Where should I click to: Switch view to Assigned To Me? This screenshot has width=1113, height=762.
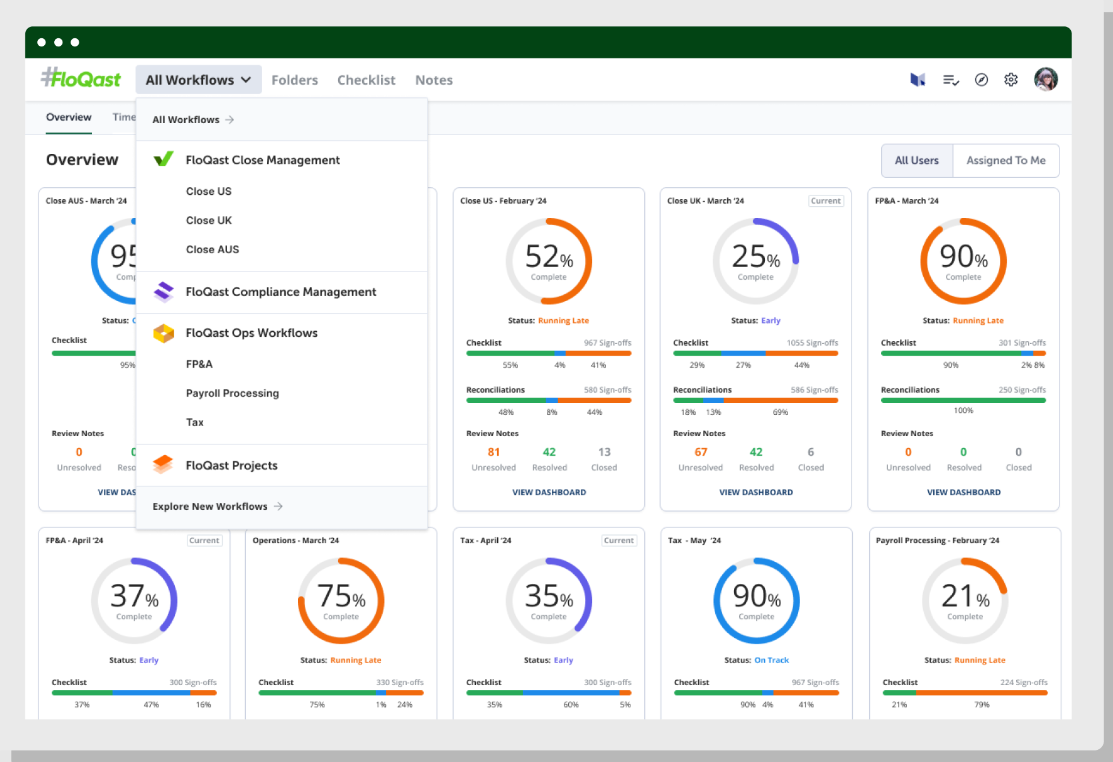point(1005,160)
